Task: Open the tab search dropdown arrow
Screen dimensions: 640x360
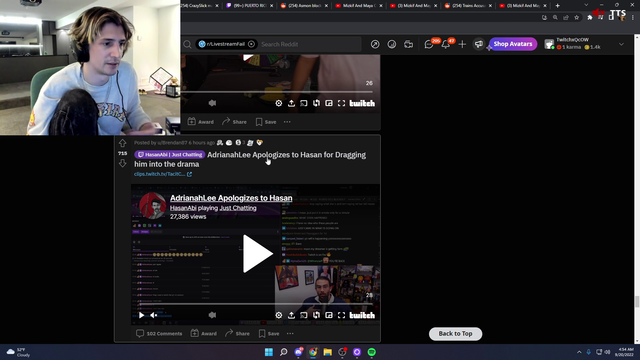Action: point(586,5)
